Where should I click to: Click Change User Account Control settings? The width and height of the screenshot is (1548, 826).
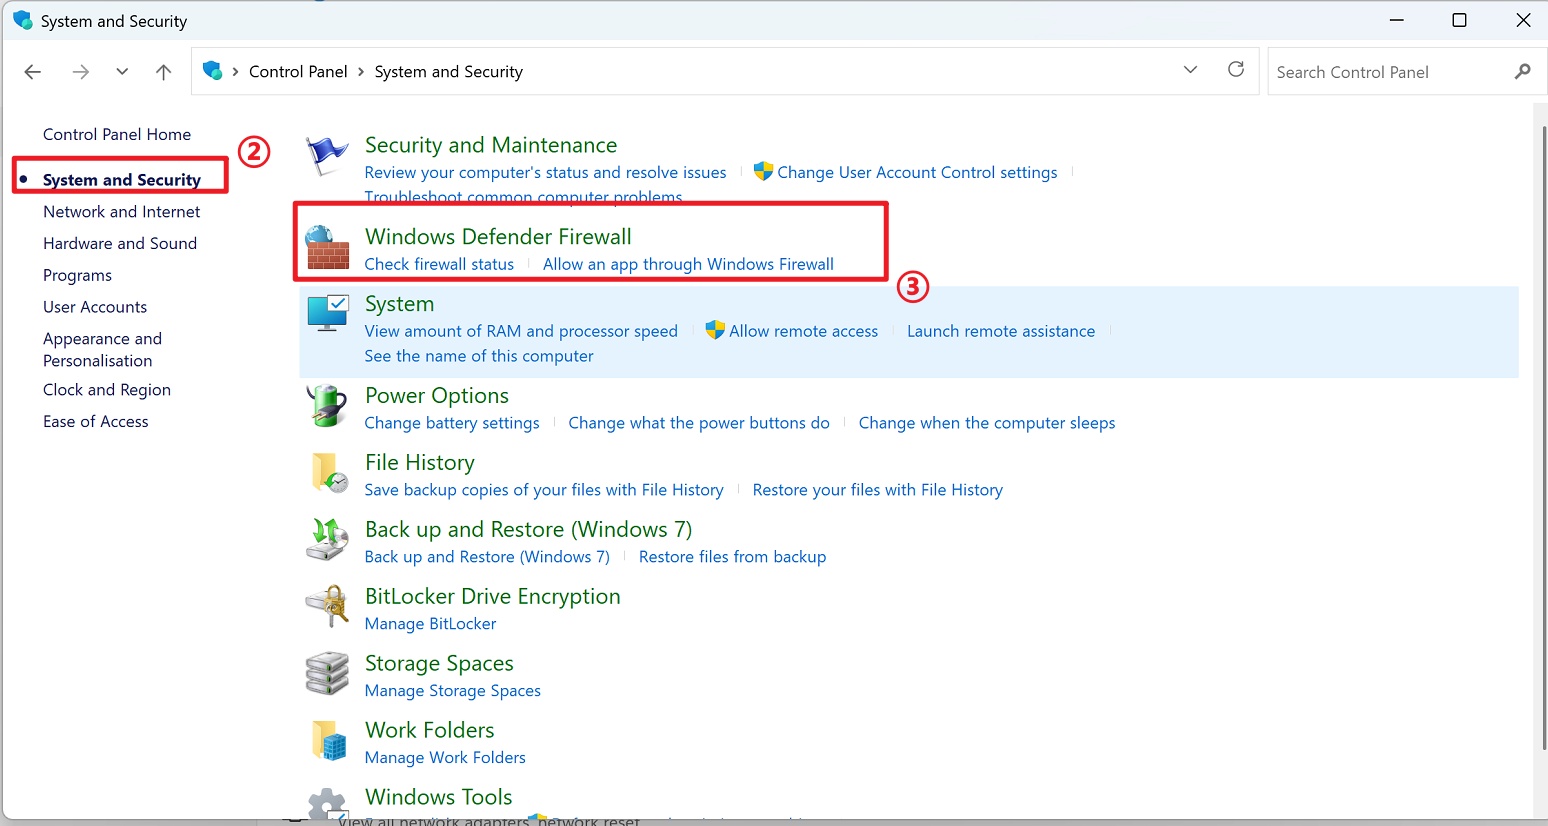916,173
